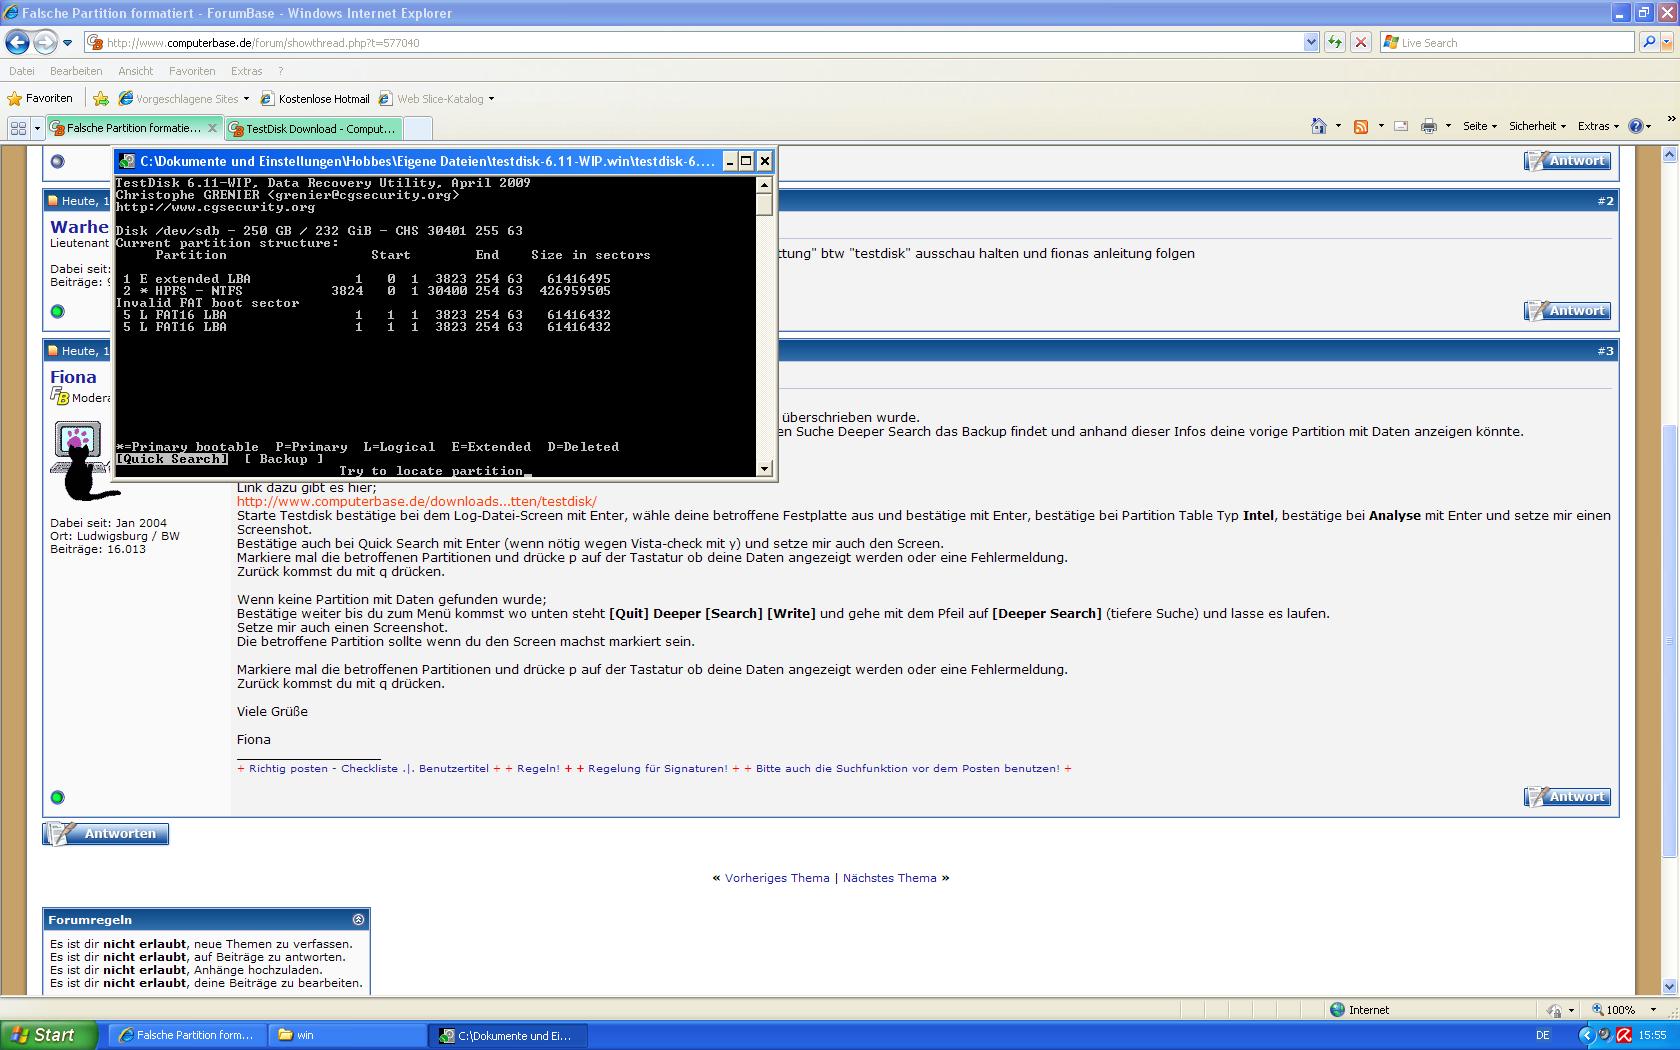Click the search magnifier icon

coord(1648,43)
